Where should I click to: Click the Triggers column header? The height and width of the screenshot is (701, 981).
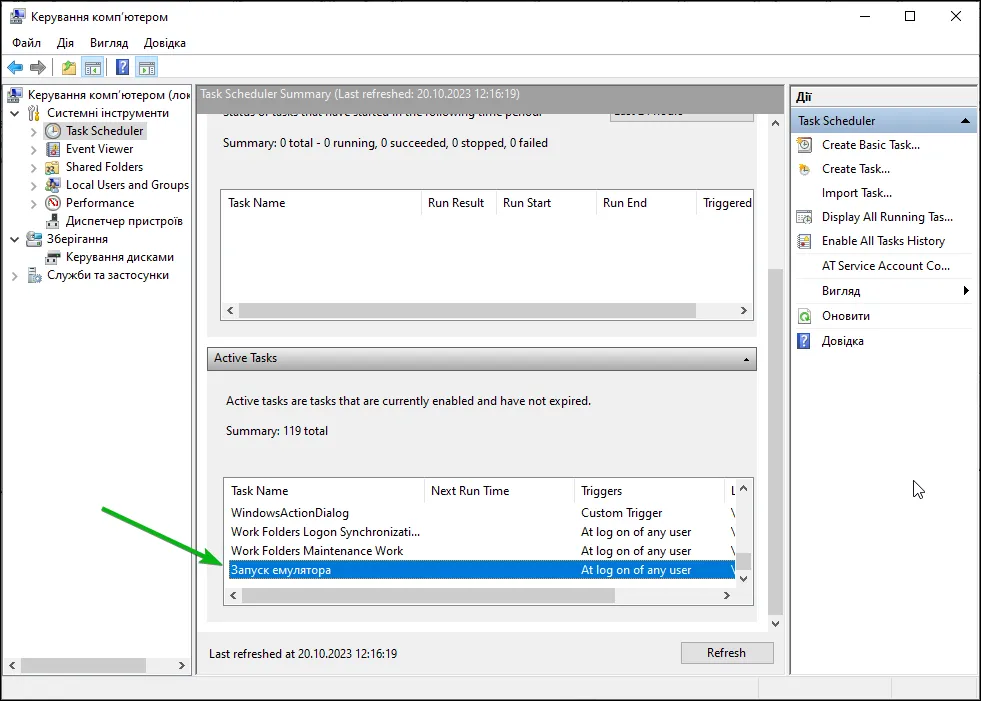point(649,491)
